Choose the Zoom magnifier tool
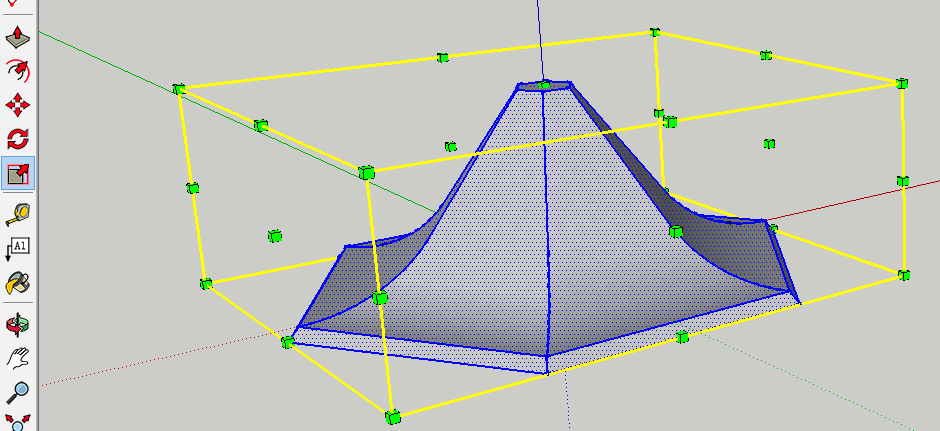Image resolution: width=940 pixels, height=431 pixels. click(x=18, y=392)
